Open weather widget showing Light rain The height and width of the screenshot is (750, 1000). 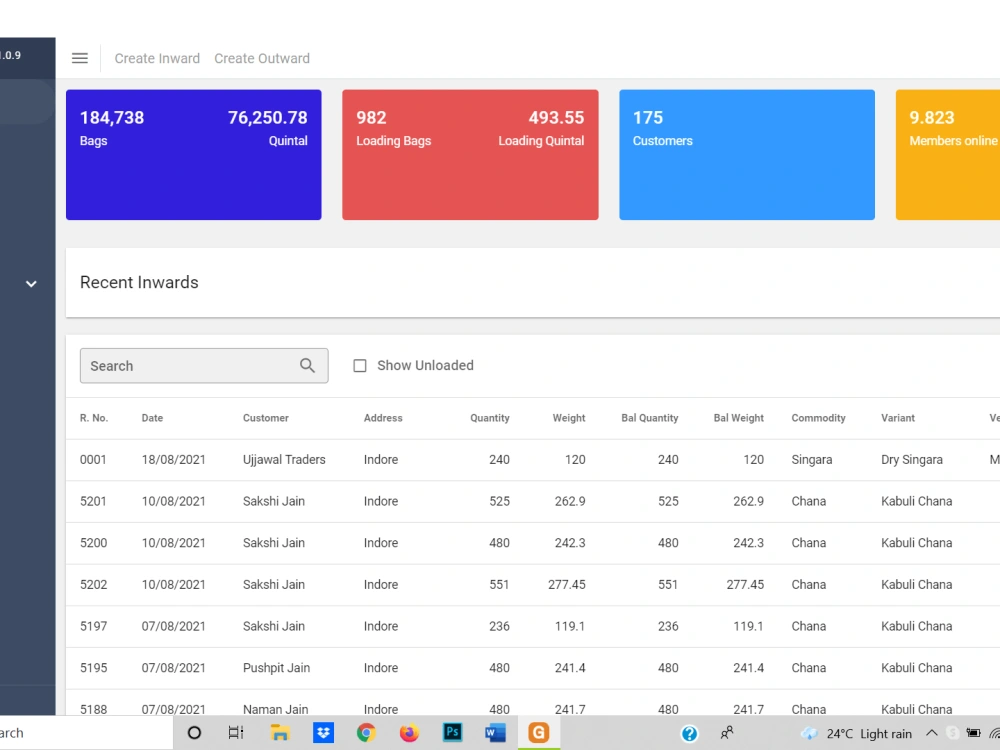coord(857,733)
